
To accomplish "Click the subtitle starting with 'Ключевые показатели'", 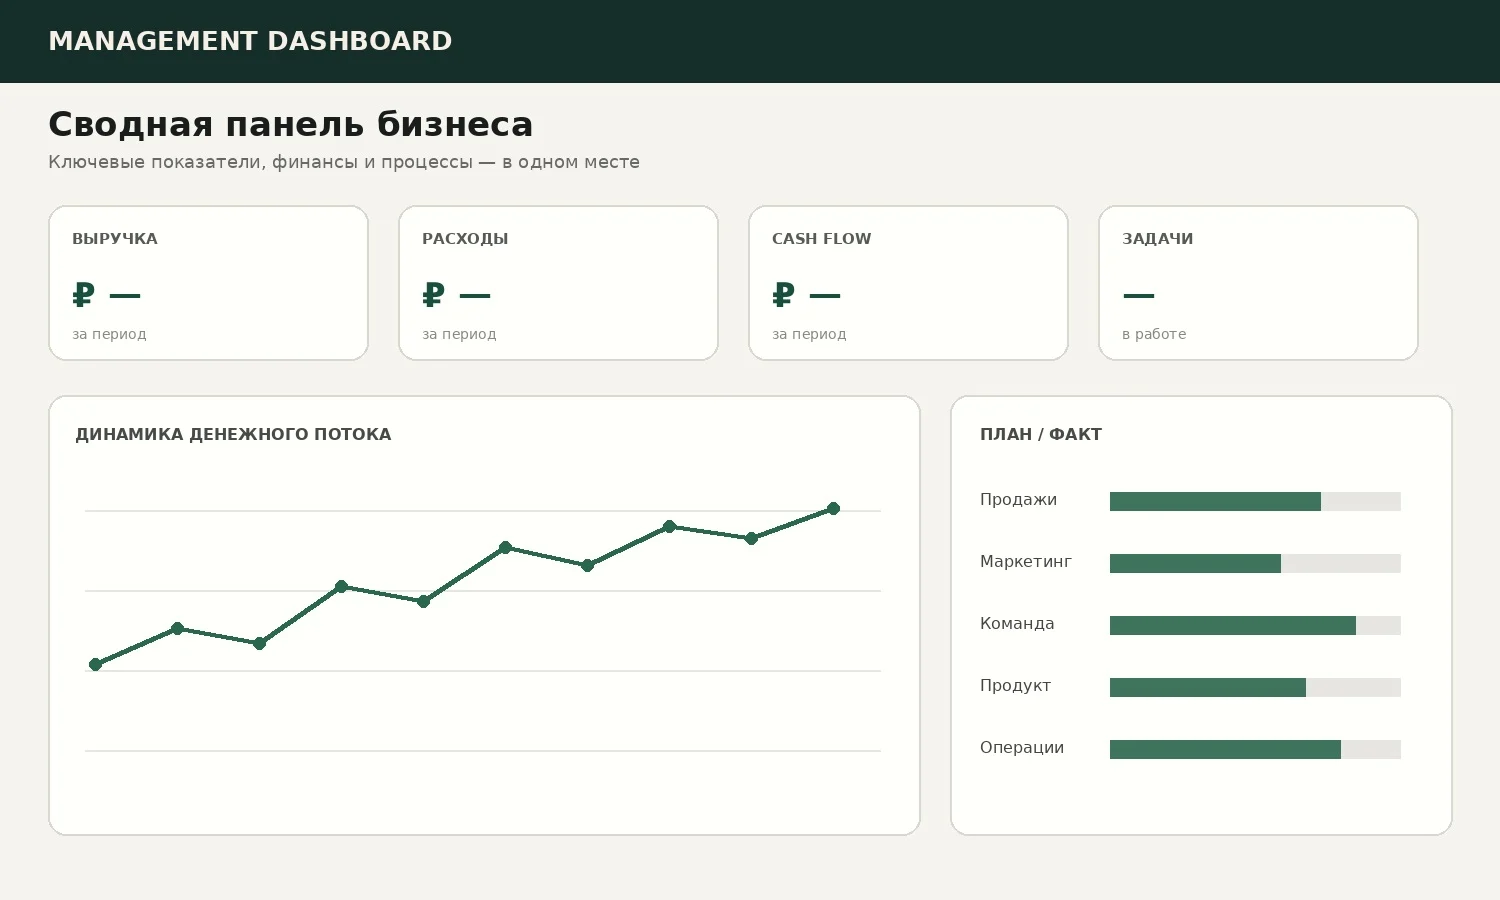I will [344, 162].
